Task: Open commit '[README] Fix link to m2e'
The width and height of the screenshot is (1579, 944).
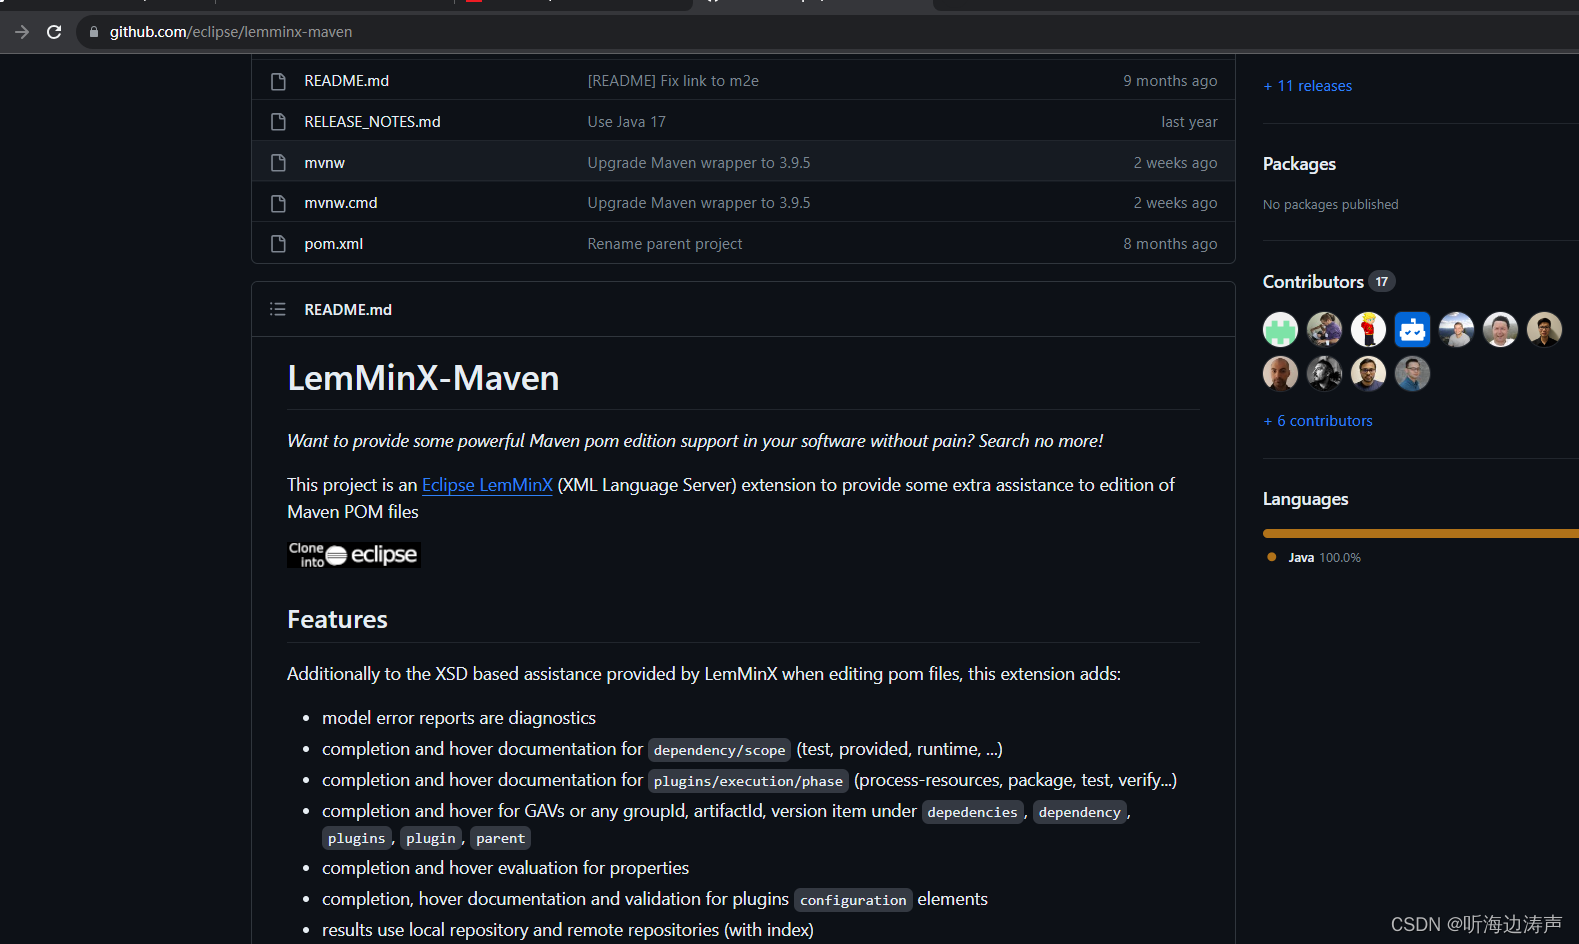Action: pyautogui.click(x=673, y=81)
